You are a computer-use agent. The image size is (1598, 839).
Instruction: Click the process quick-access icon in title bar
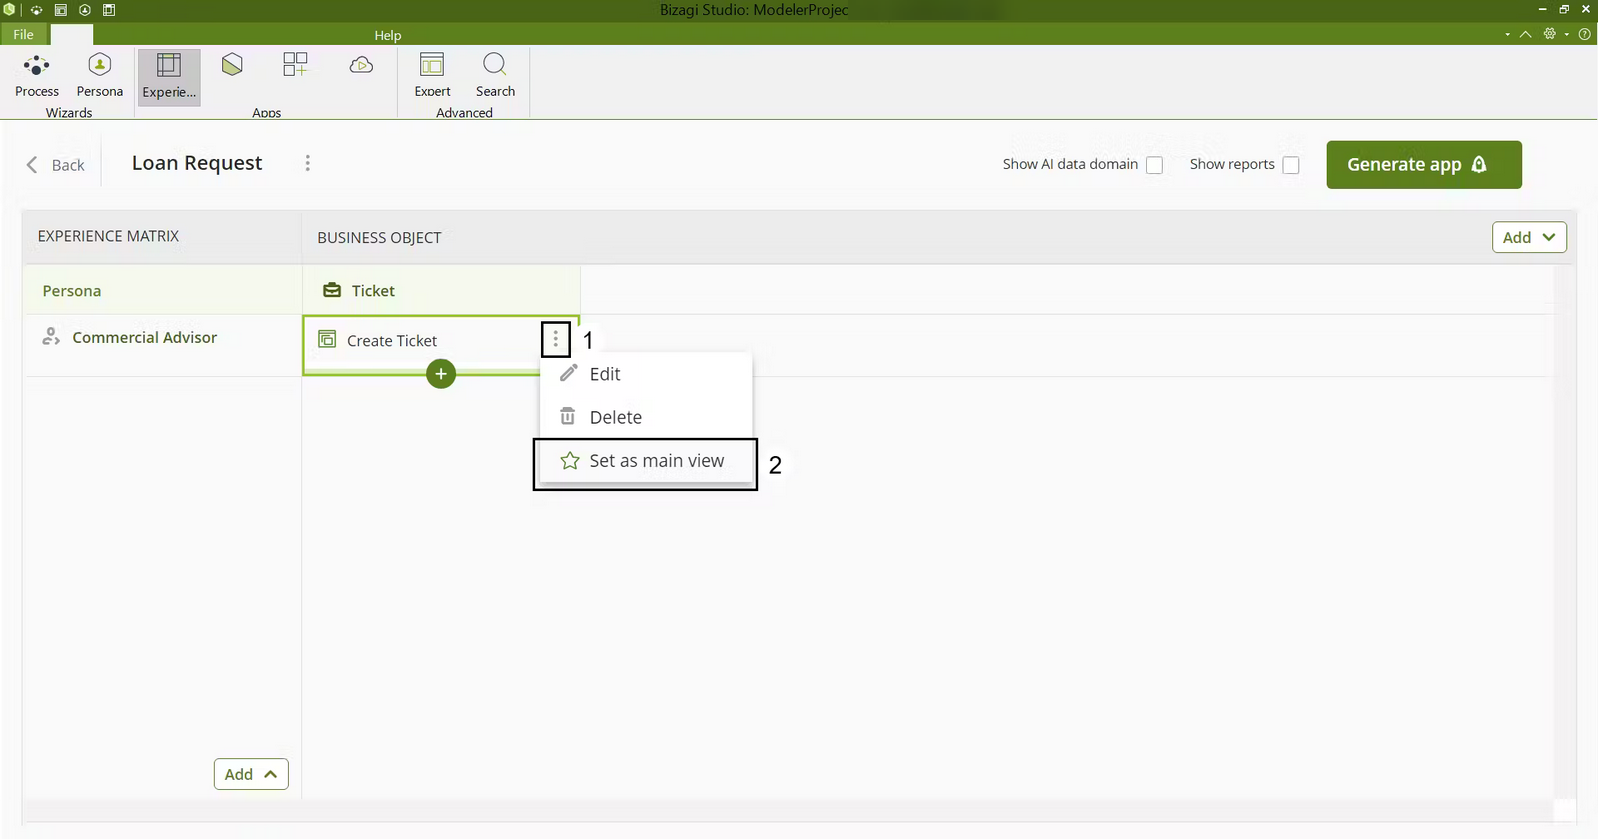(x=36, y=10)
